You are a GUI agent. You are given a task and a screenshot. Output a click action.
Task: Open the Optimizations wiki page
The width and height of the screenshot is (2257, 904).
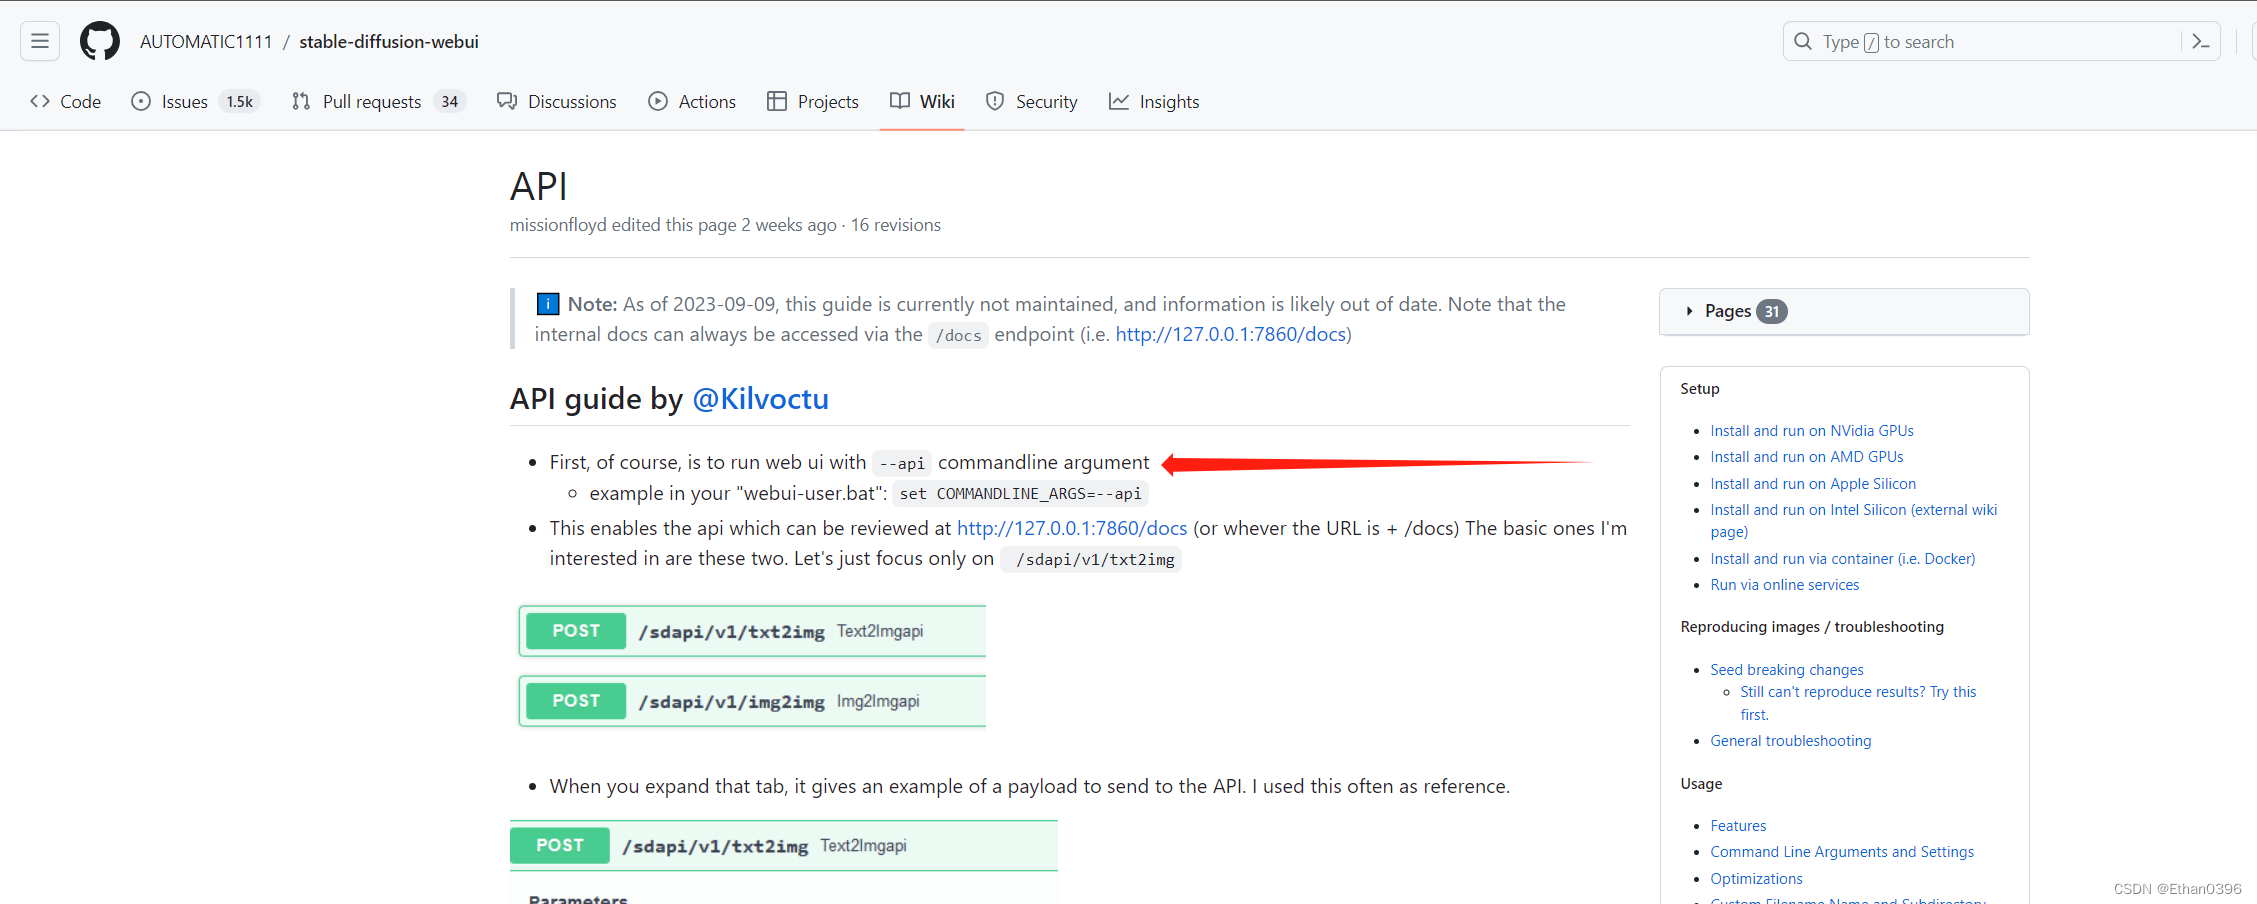click(1756, 879)
